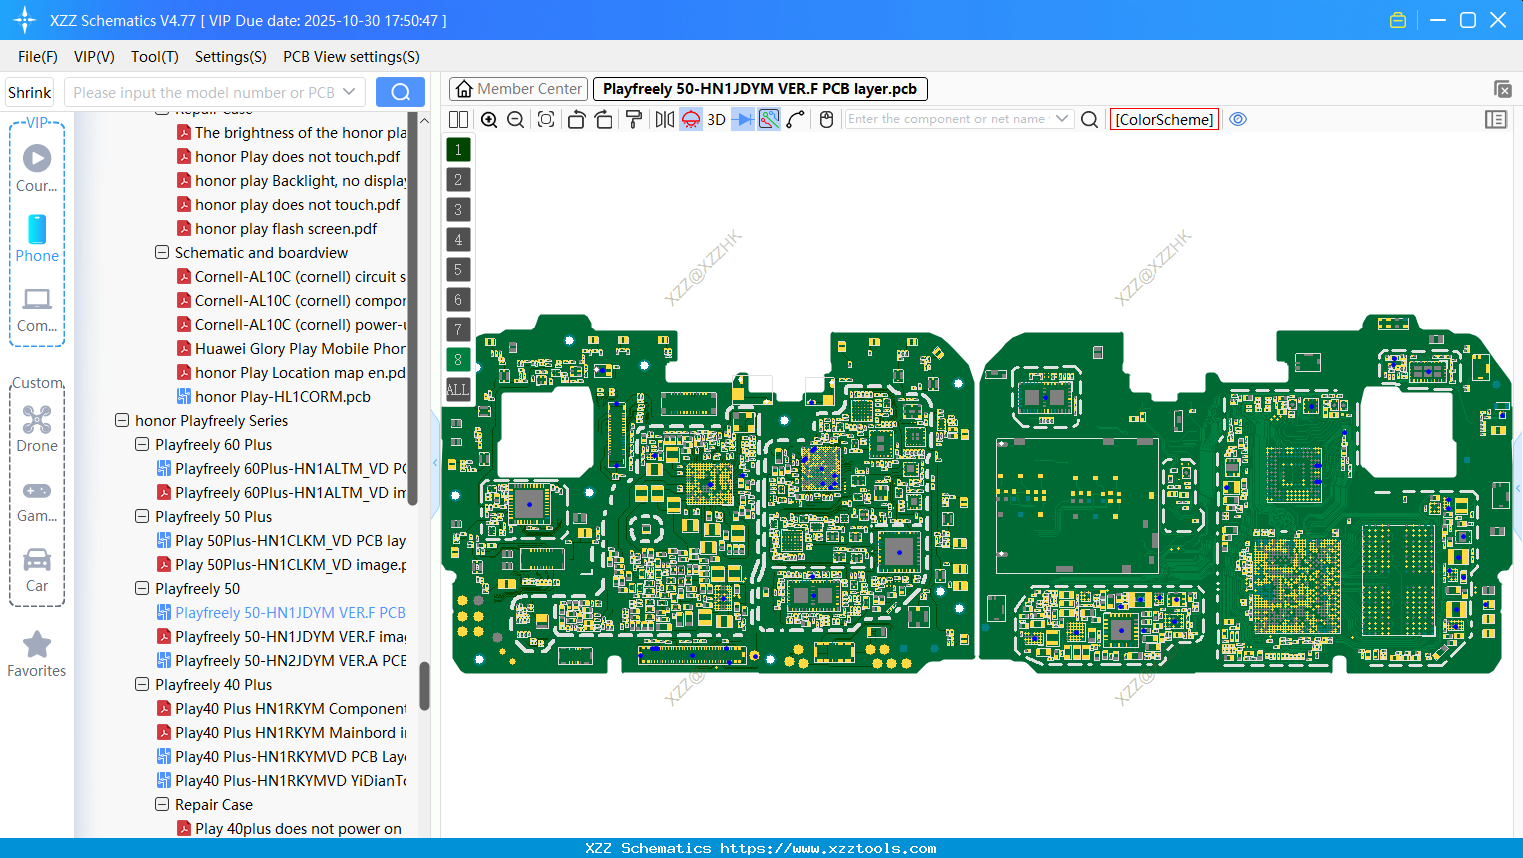Open Playfreely 50-HN2JDYM VER.A PCB file

[x=291, y=661]
